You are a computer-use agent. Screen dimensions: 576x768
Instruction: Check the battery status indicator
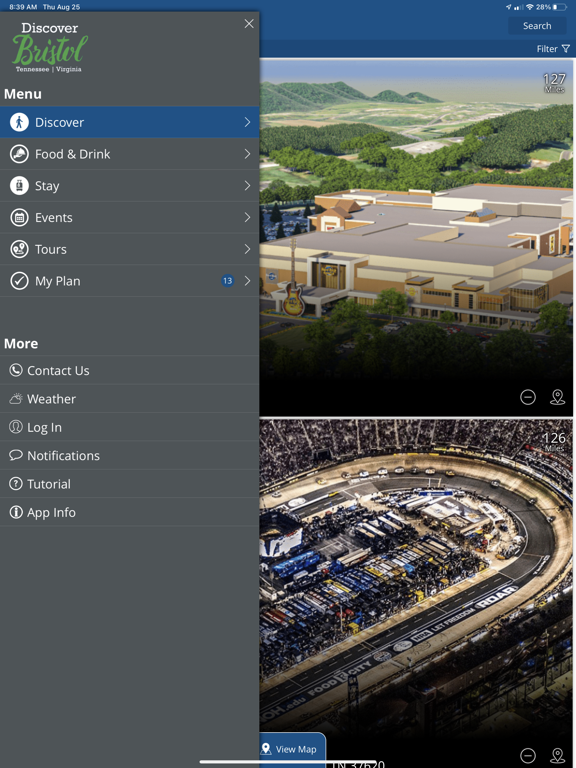559,7
